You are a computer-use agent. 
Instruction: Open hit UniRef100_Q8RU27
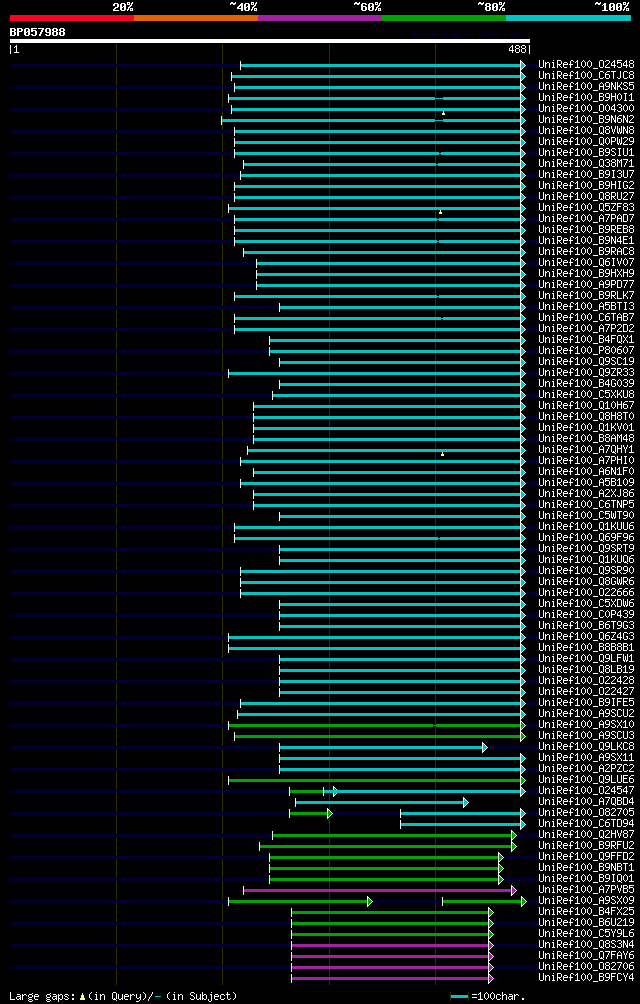586,197
